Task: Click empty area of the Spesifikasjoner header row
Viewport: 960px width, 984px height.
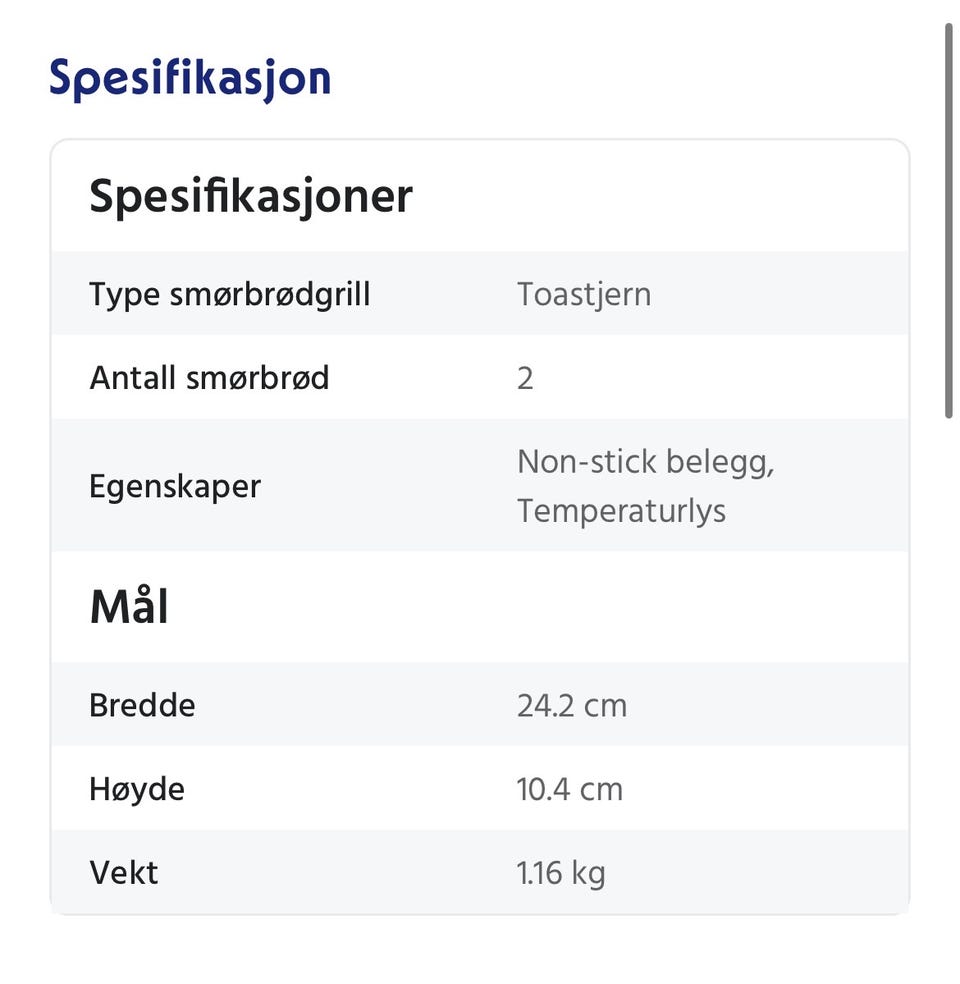Action: coord(659,196)
